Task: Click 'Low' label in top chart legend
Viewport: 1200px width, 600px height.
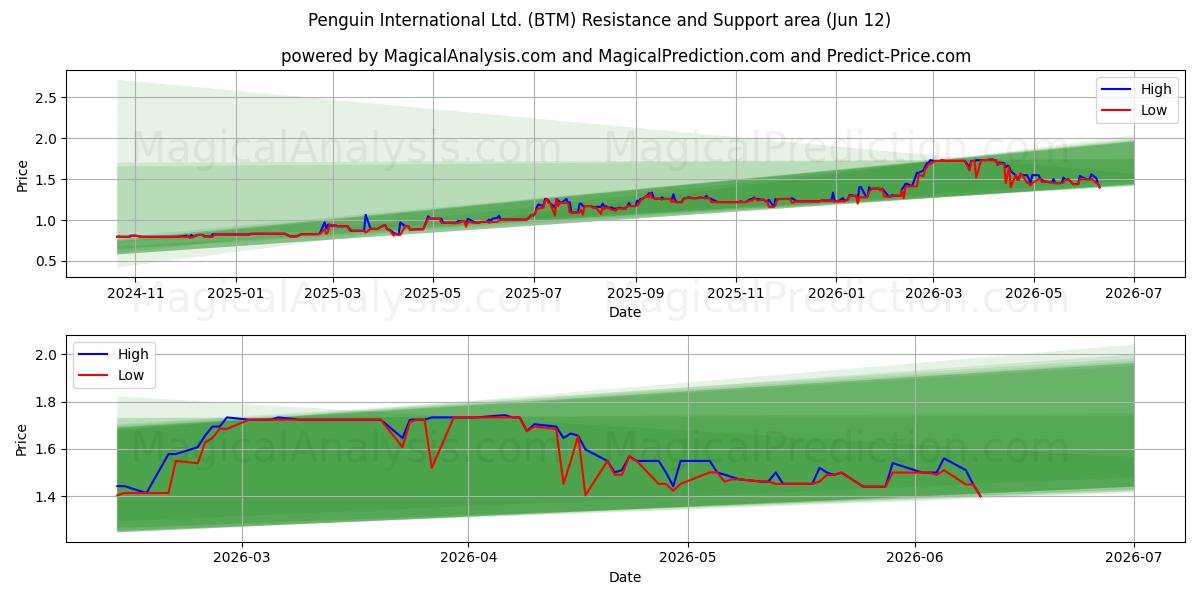Action: pos(1154,110)
